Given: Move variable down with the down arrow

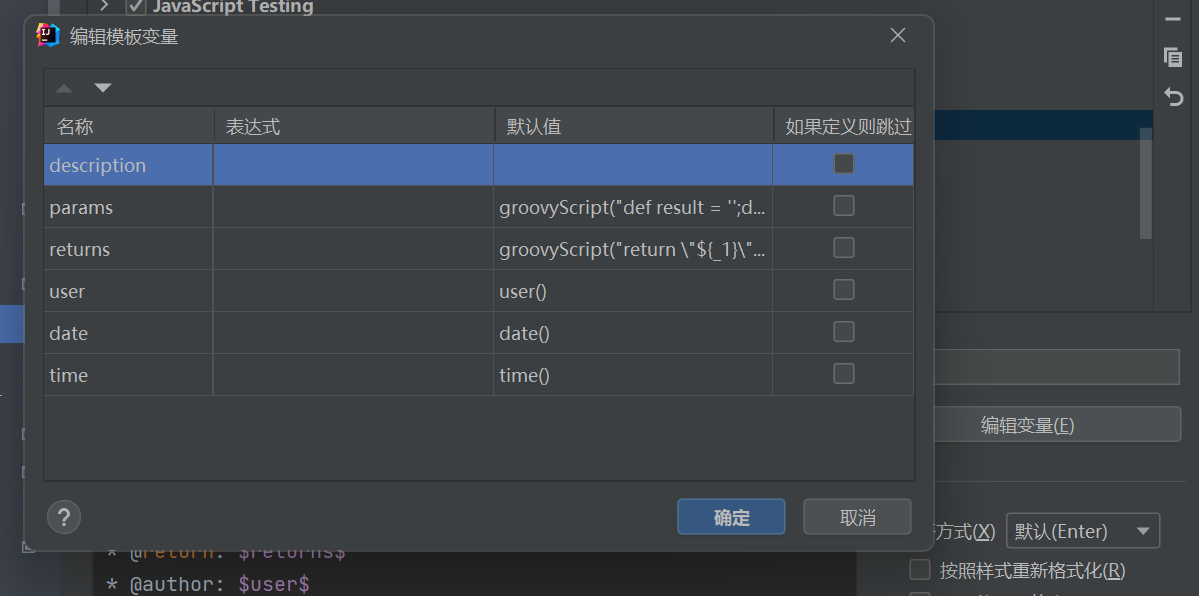Looking at the screenshot, I should (102, 88).
